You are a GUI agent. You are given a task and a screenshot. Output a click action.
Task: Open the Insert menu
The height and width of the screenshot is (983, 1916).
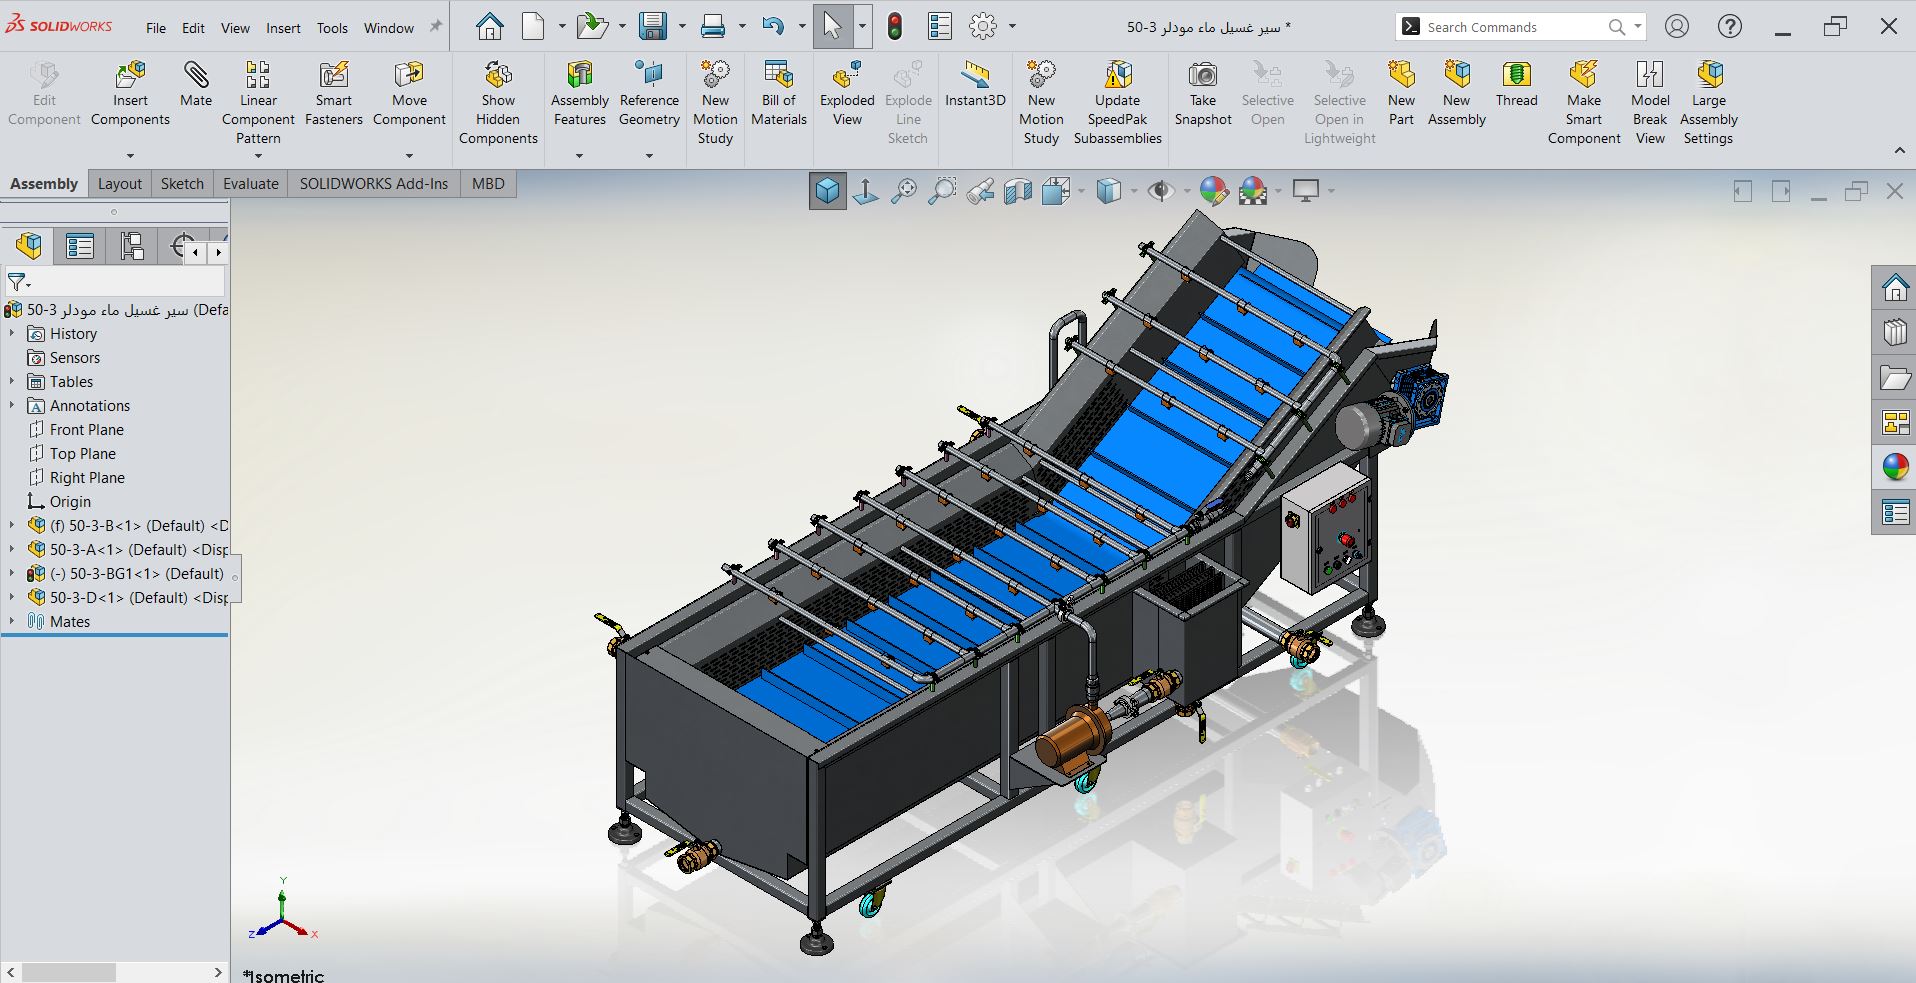click(283, 28)
